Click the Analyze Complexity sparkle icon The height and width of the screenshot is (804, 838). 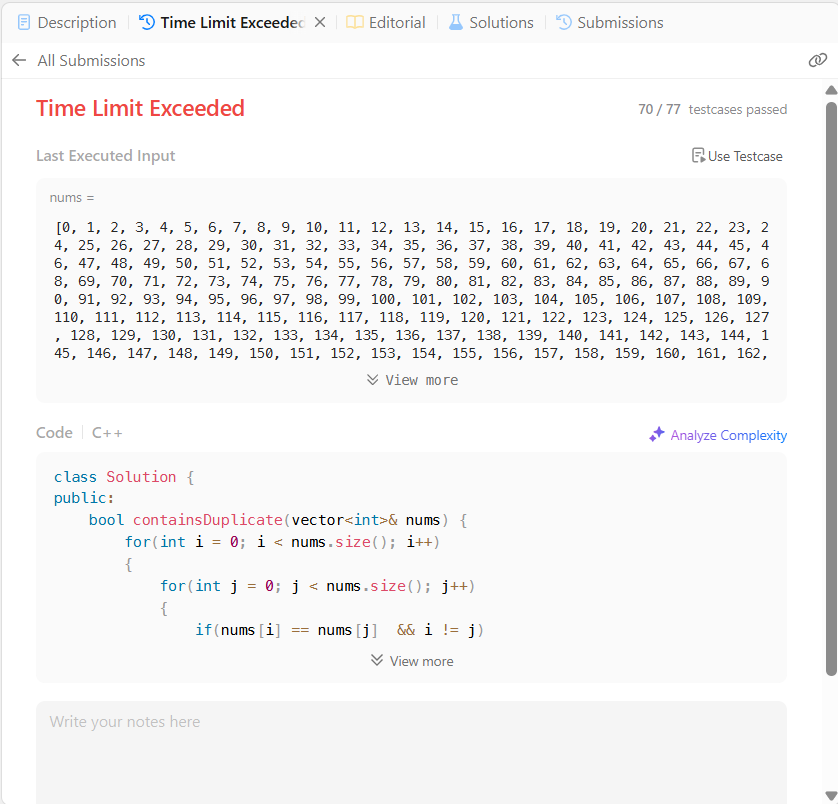coord(657,434)
